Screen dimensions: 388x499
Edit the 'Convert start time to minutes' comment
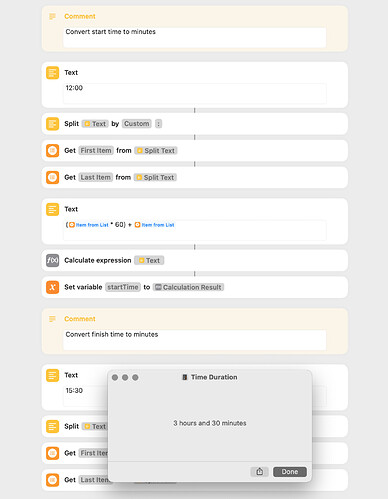(195, 37)
